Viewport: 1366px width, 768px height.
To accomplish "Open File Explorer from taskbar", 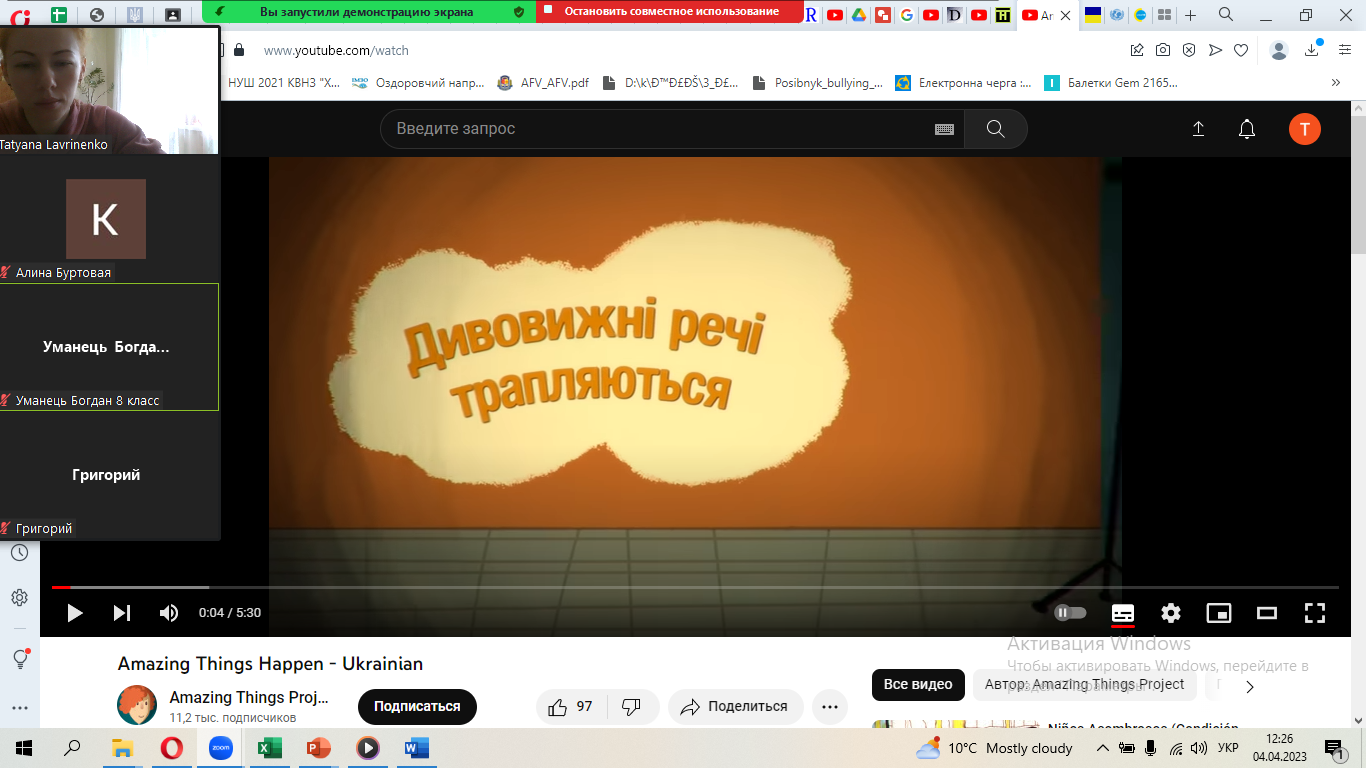I will coord(122,748).
